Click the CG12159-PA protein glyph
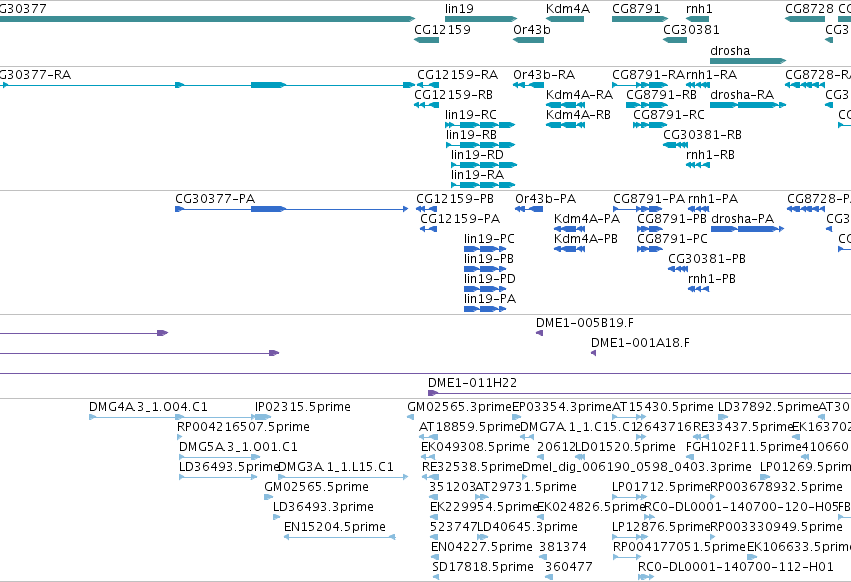 (x=428, y=229)
